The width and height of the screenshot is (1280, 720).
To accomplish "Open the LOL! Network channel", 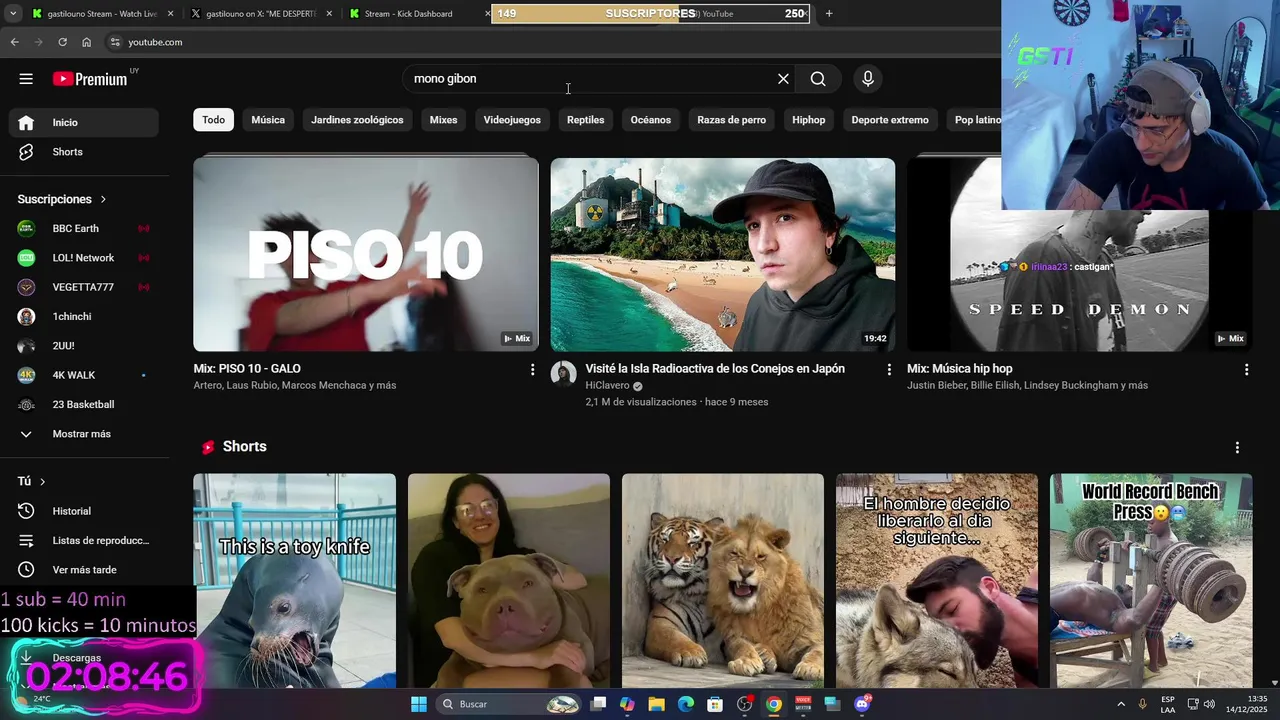I will coord(84,258).
